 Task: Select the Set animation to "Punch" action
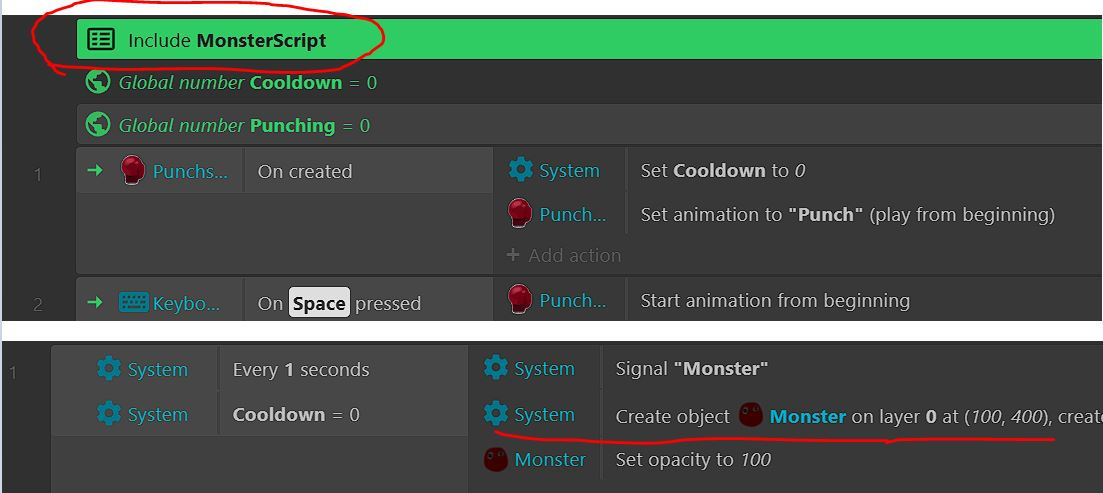coord(848,215)
